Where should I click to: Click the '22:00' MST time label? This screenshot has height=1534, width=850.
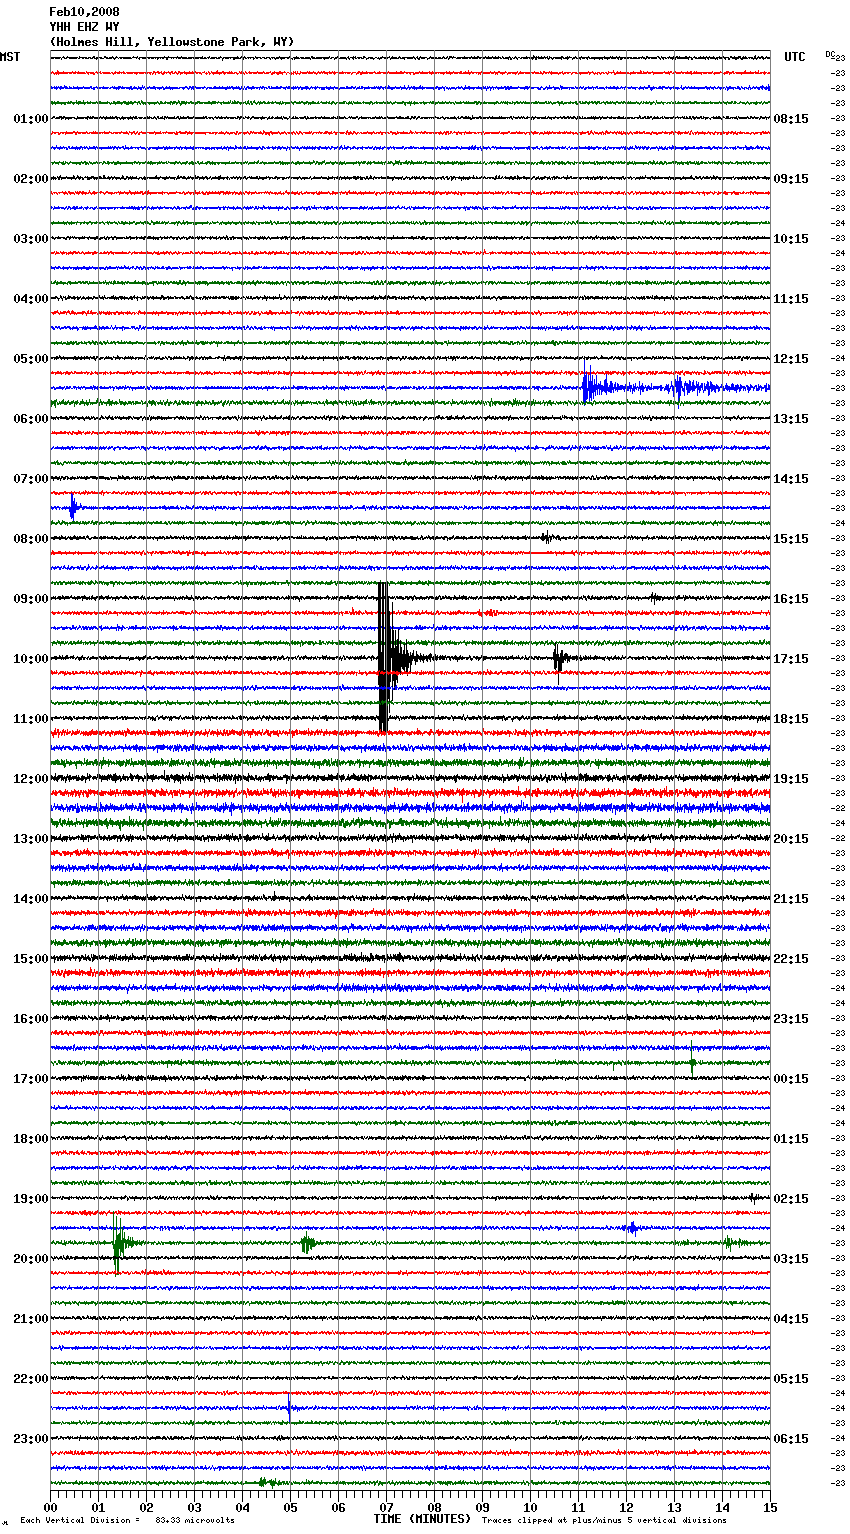[x=31, y=1379]
